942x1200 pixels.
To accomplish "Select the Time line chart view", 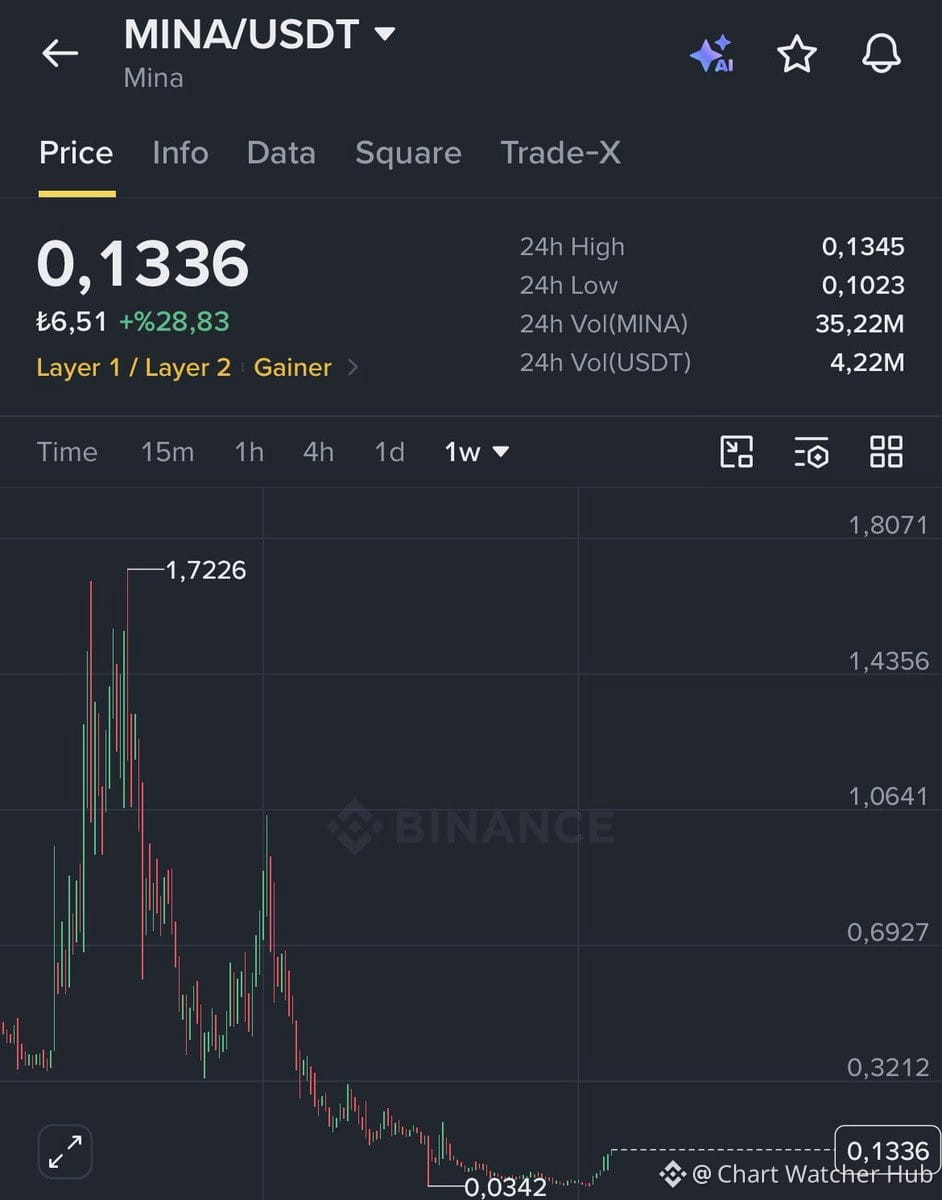I will pyautogui.click(x=67, y=452).
